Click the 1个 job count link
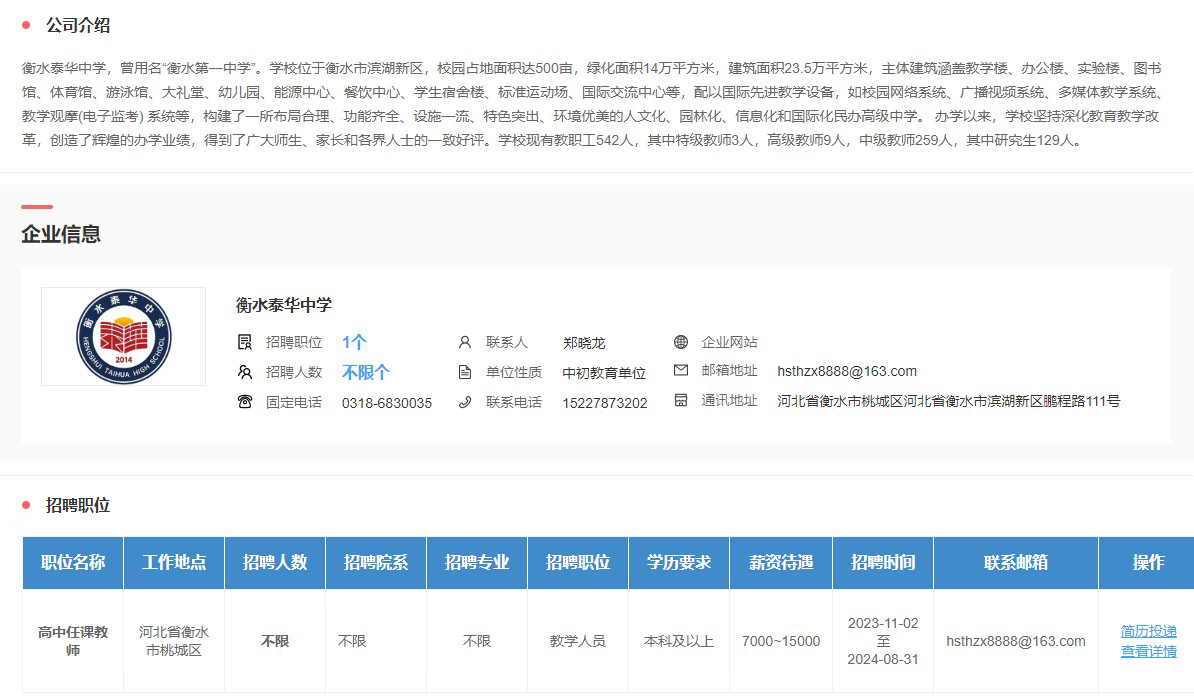The image size is (1194, 699). [x=354, y=342]
